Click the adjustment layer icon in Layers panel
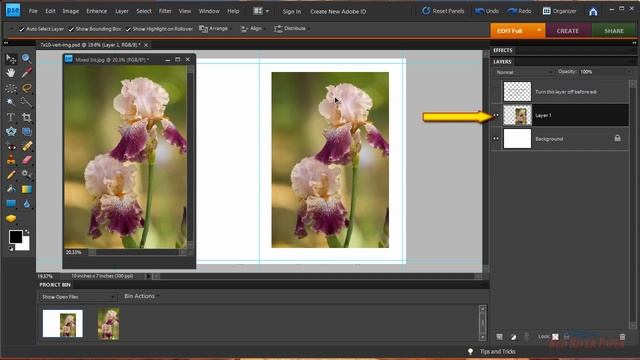This screenshot has height=360, width=640. 513,337
